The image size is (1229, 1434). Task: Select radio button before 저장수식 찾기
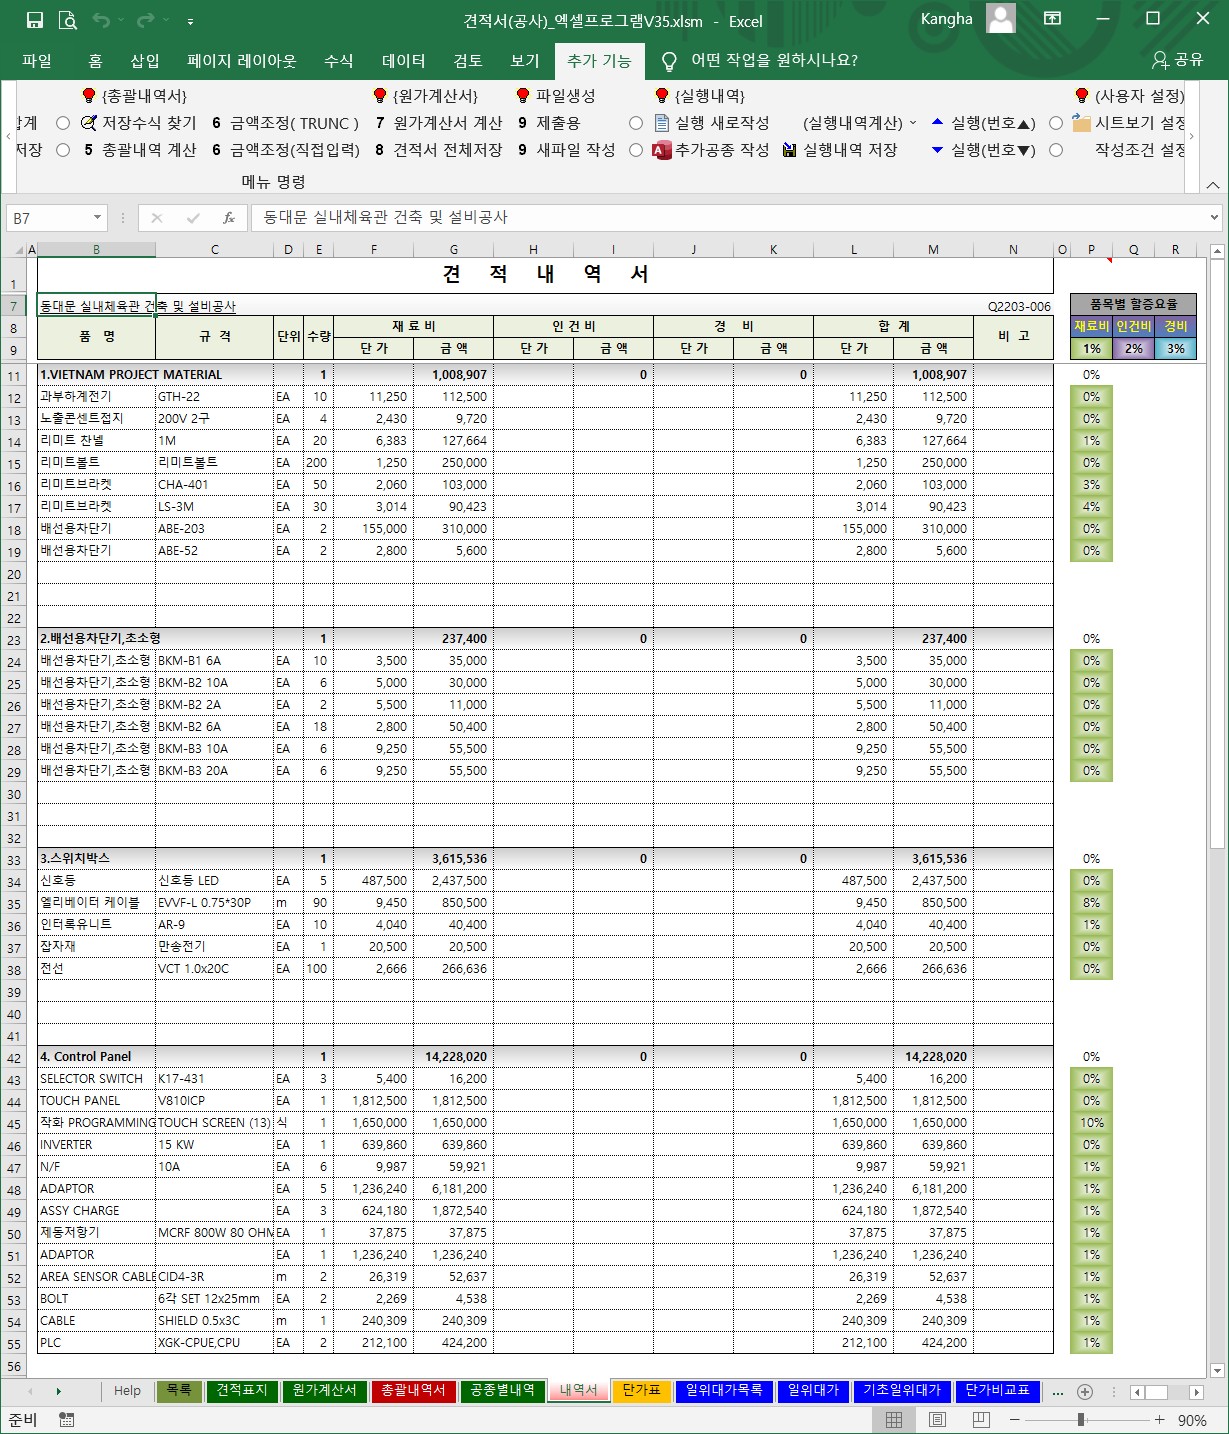(63, 123)
